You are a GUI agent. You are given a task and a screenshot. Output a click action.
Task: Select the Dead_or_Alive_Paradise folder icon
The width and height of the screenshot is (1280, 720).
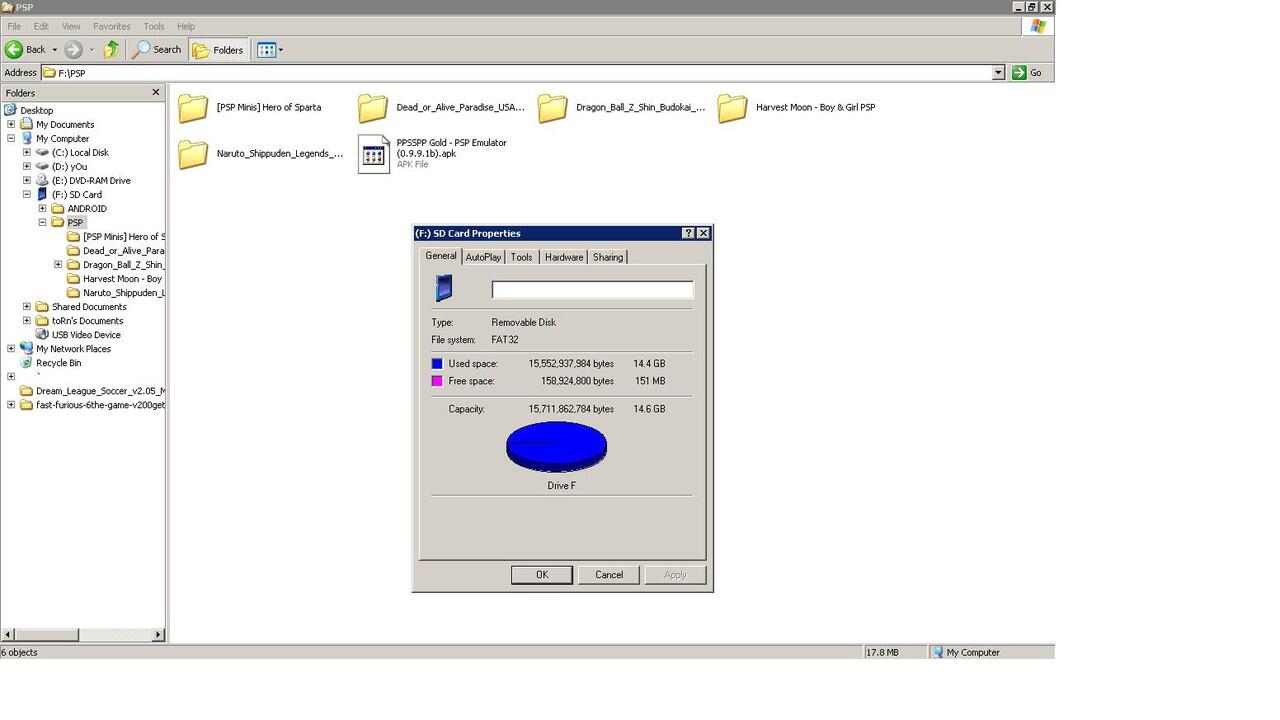pos(373,108)
